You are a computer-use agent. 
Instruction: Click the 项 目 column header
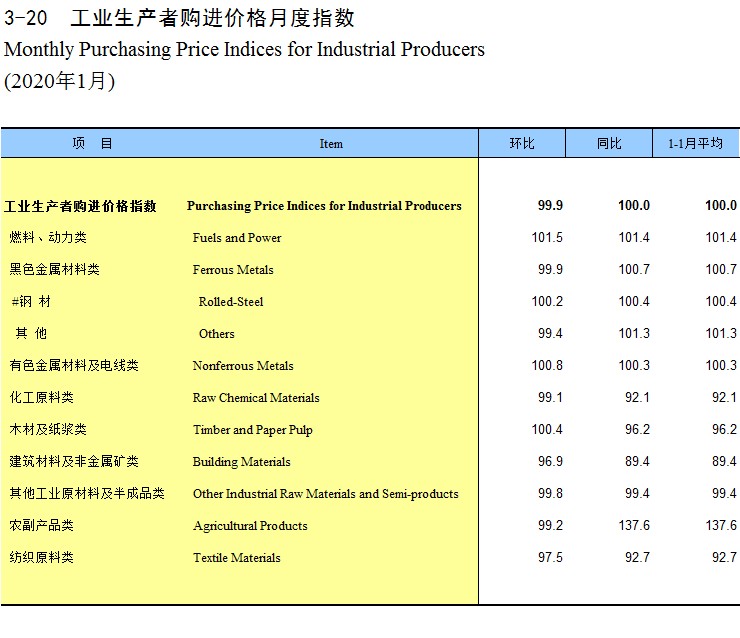92,143
